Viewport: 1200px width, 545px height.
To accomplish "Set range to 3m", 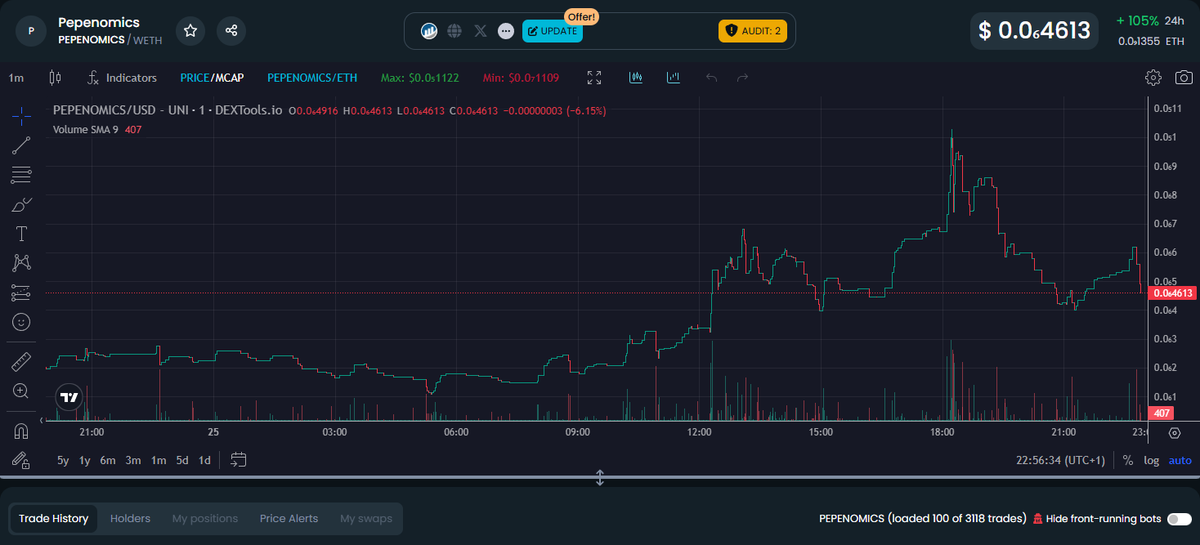I will pyautogui.click(x=133, y=461).
